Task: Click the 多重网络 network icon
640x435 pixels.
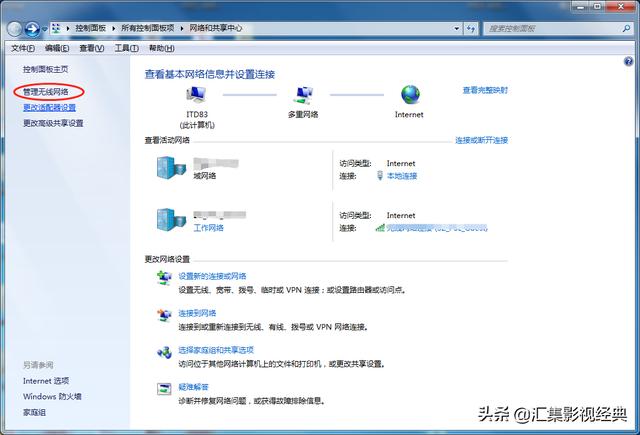Action: 304,96
